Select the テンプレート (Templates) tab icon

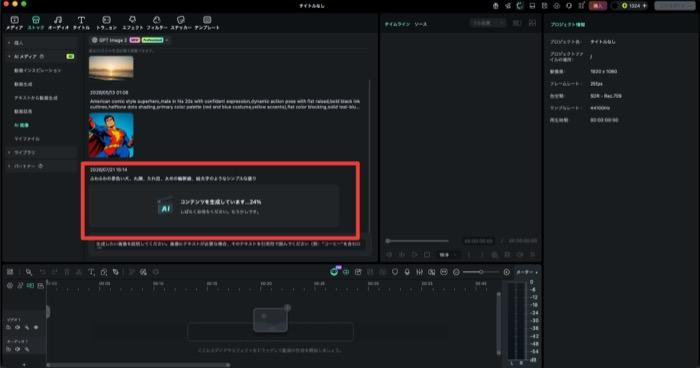pos(207,20)
